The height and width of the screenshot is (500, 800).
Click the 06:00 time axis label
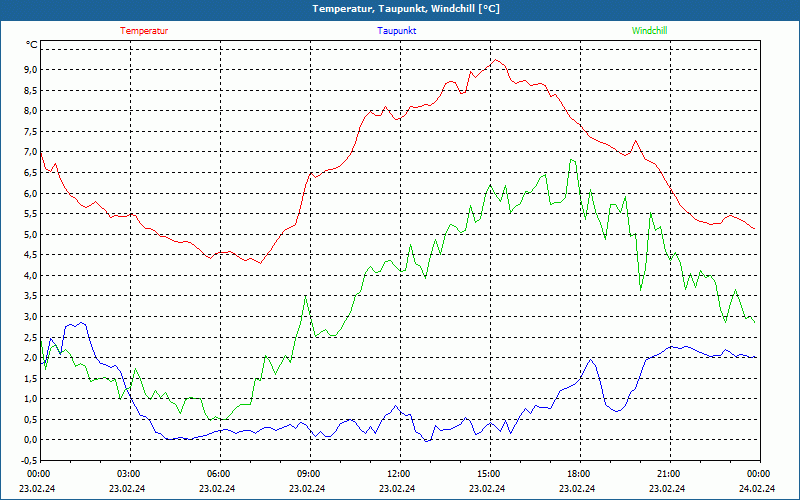tap(220, 474)
